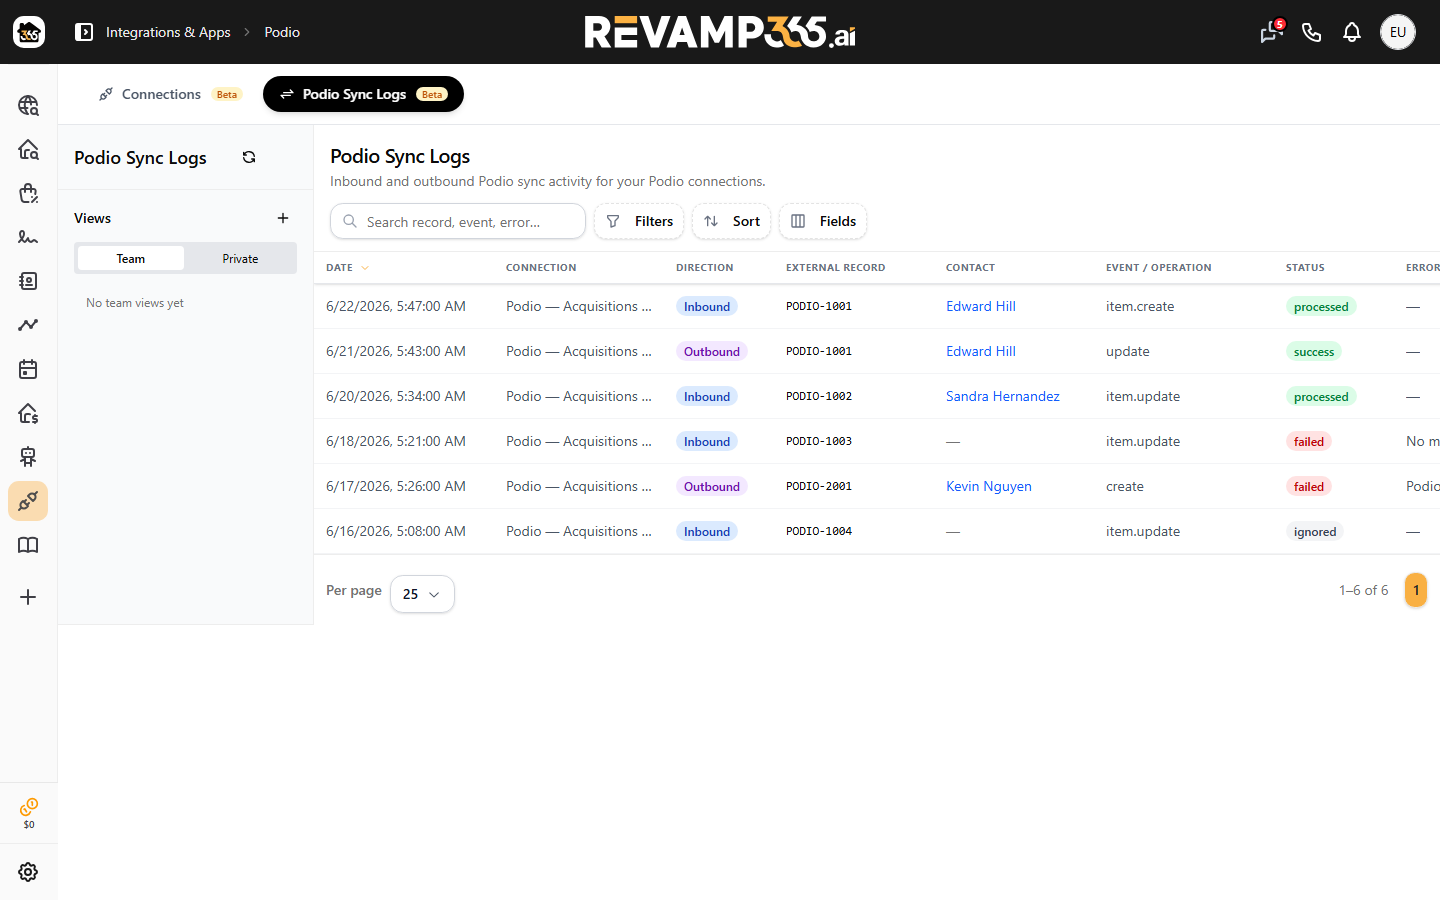Viewport: 1440px width, 900px height.
Task: Click the Revamp365 app logo icon
Action: coord(29,32)
